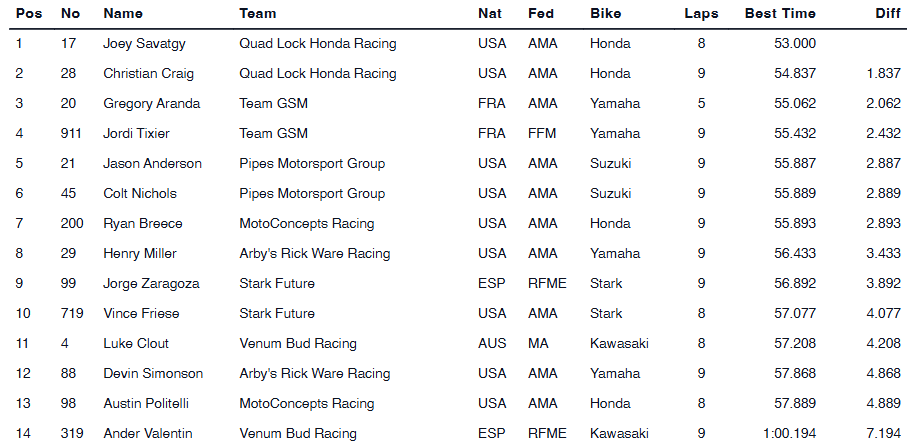Select the Diff column header
The height and width of the screenshot is (448, 915).
[x=888, y=14]
